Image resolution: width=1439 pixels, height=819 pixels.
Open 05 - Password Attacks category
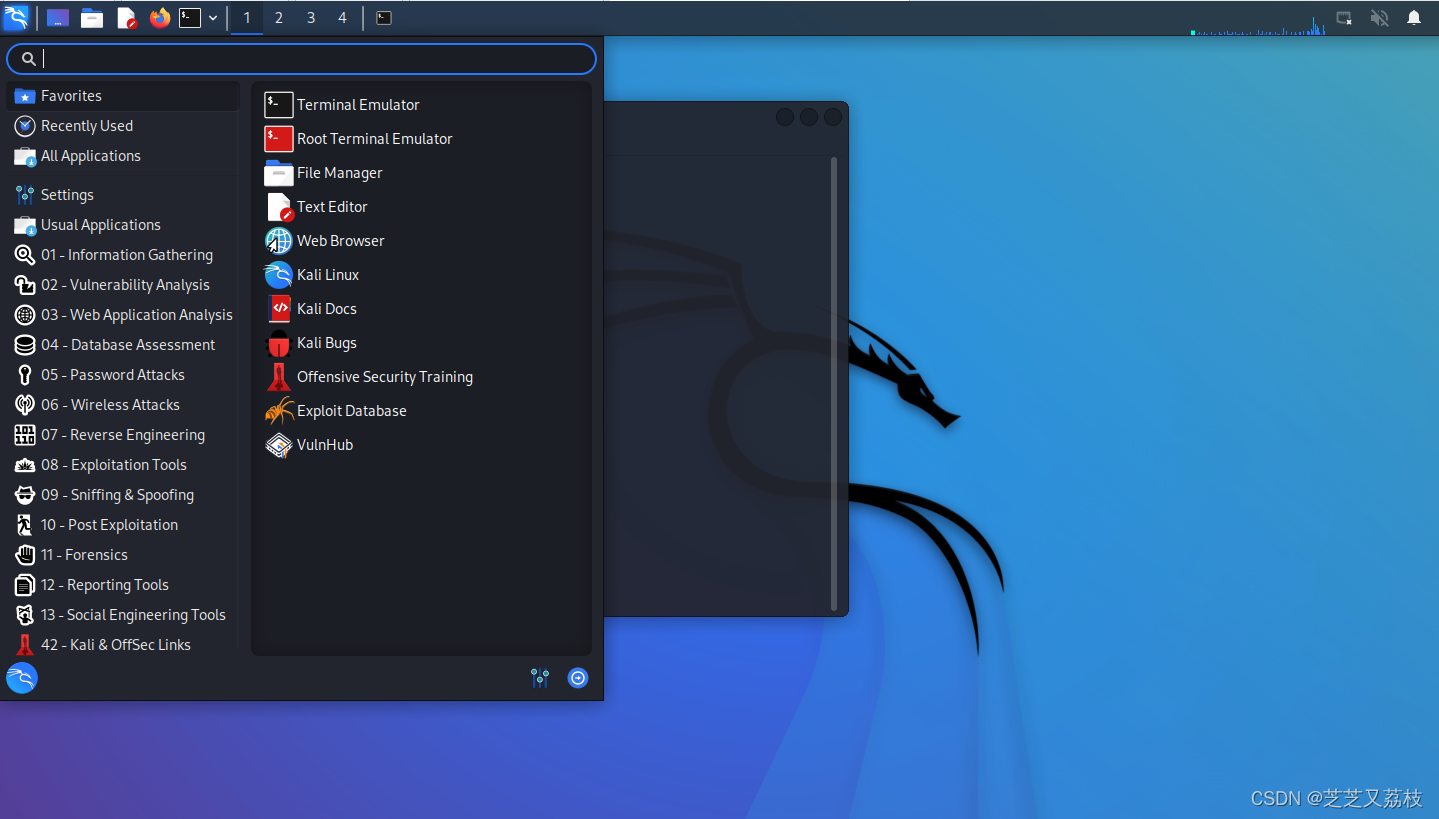click(123, 375)
